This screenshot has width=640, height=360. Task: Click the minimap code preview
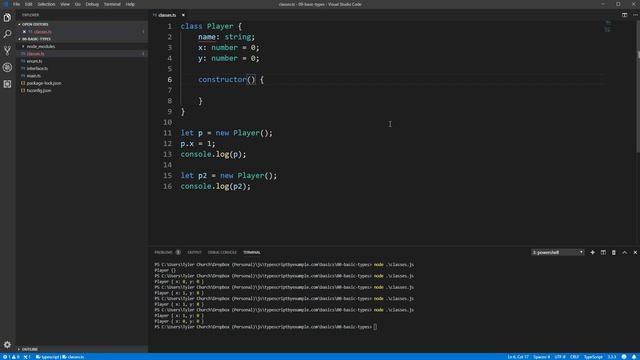click(608, 27)
